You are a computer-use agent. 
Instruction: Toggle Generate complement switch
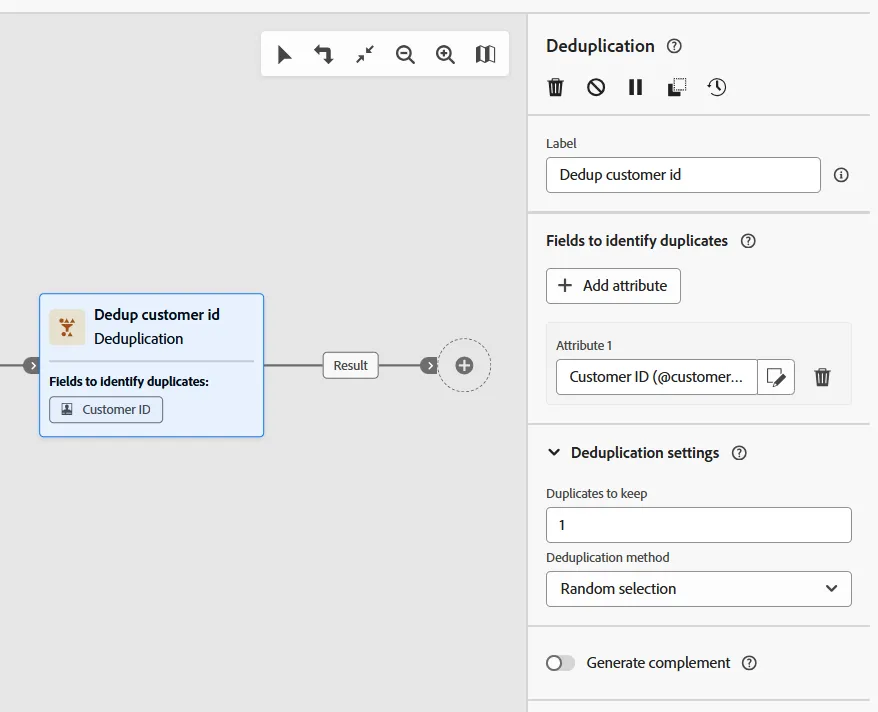click(x=561, y=663)
